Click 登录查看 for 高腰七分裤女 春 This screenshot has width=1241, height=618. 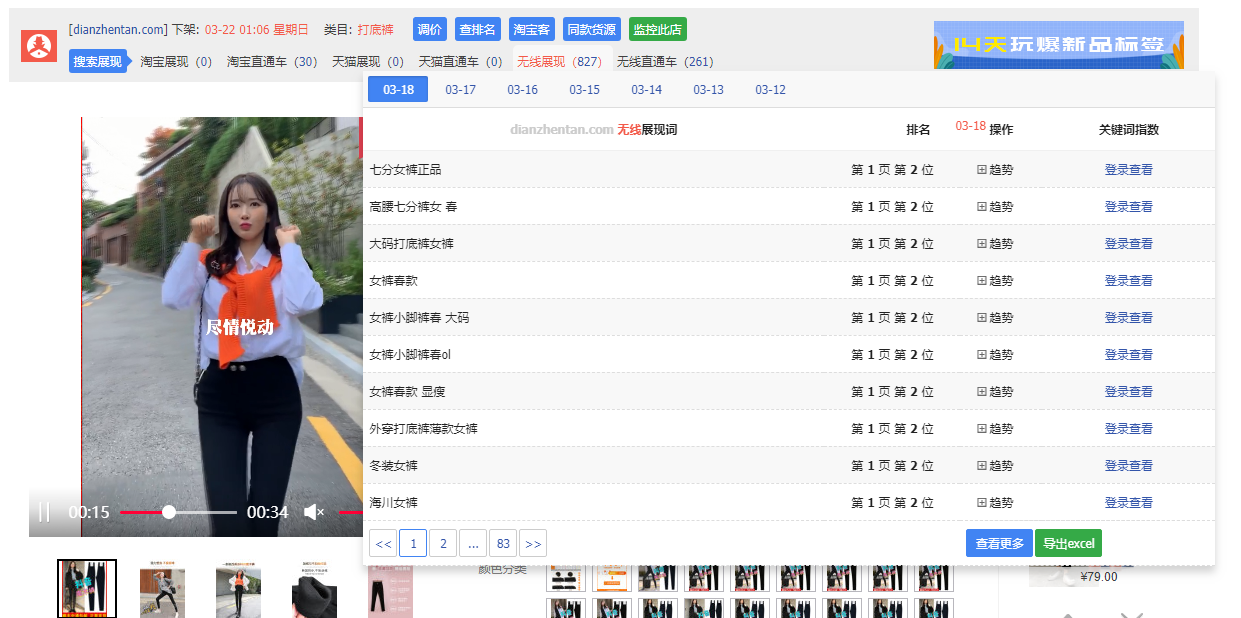coord(1129,206)
